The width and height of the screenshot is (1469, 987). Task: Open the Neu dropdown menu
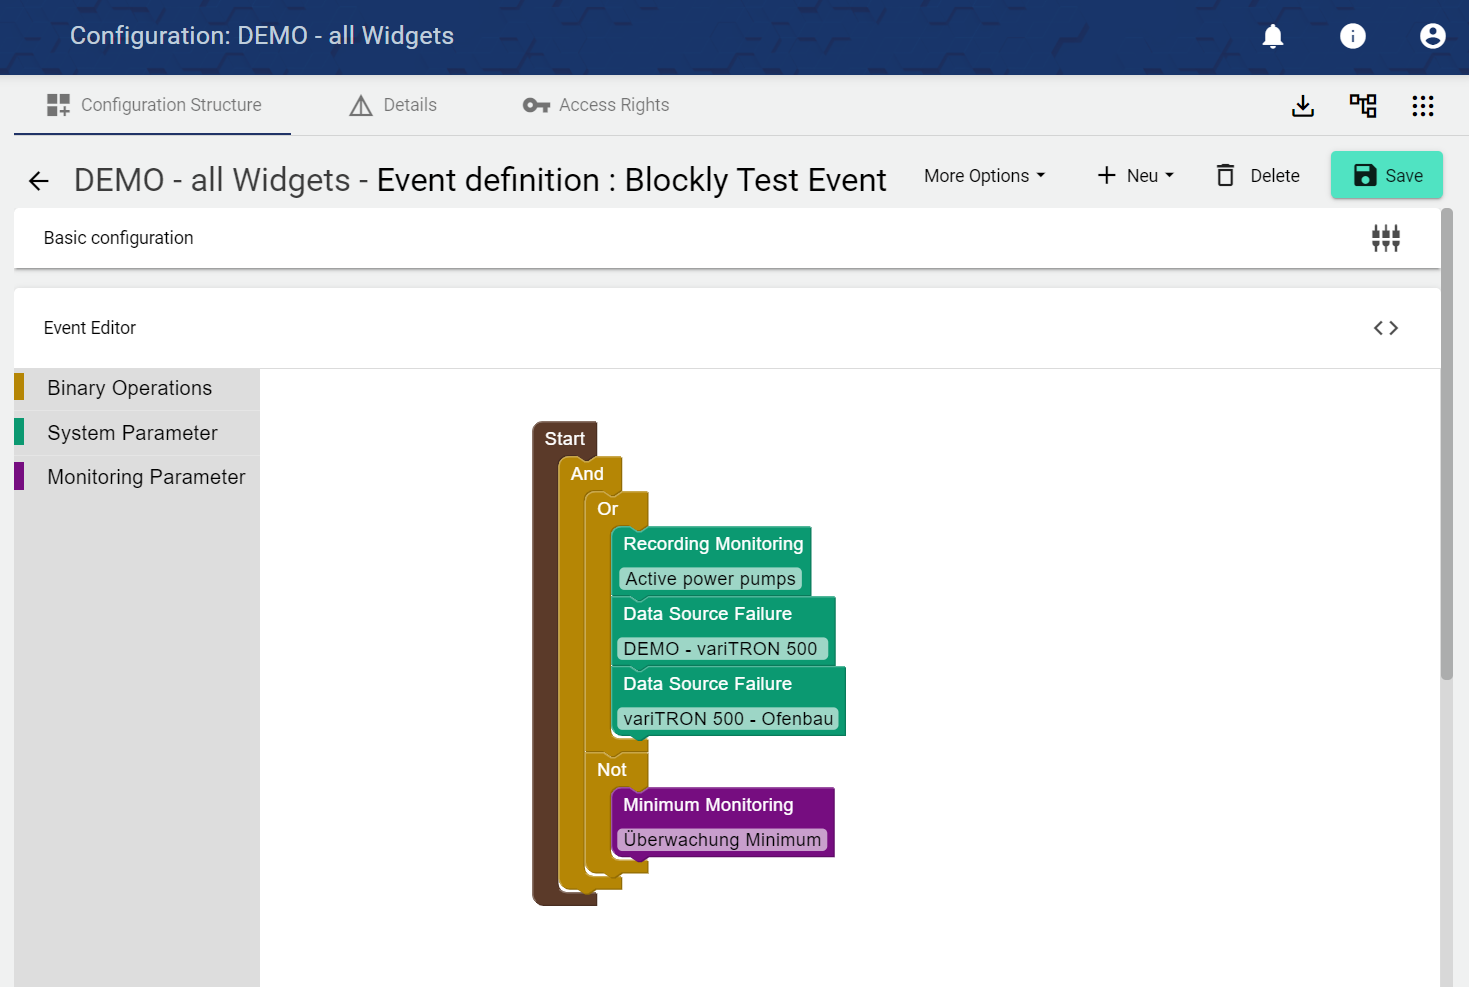coord(1135,176)
